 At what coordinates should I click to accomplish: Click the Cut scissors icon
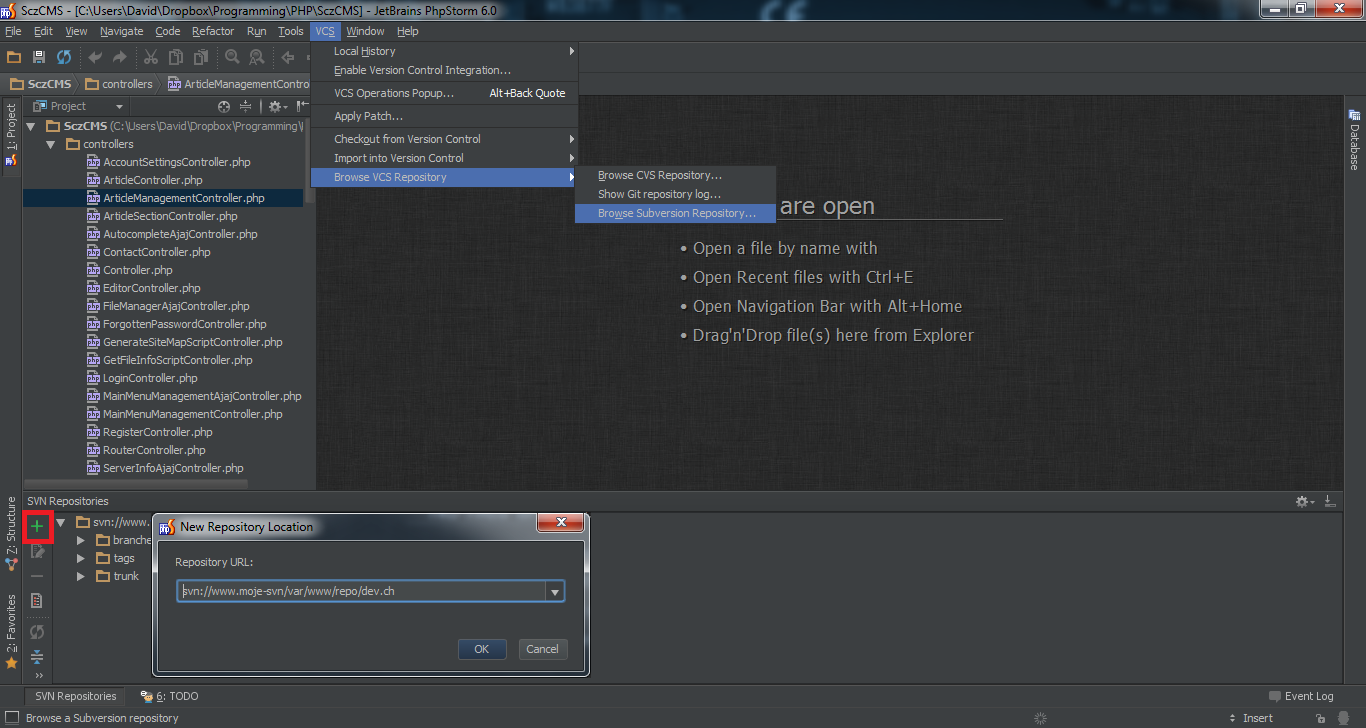coord(151,57)
